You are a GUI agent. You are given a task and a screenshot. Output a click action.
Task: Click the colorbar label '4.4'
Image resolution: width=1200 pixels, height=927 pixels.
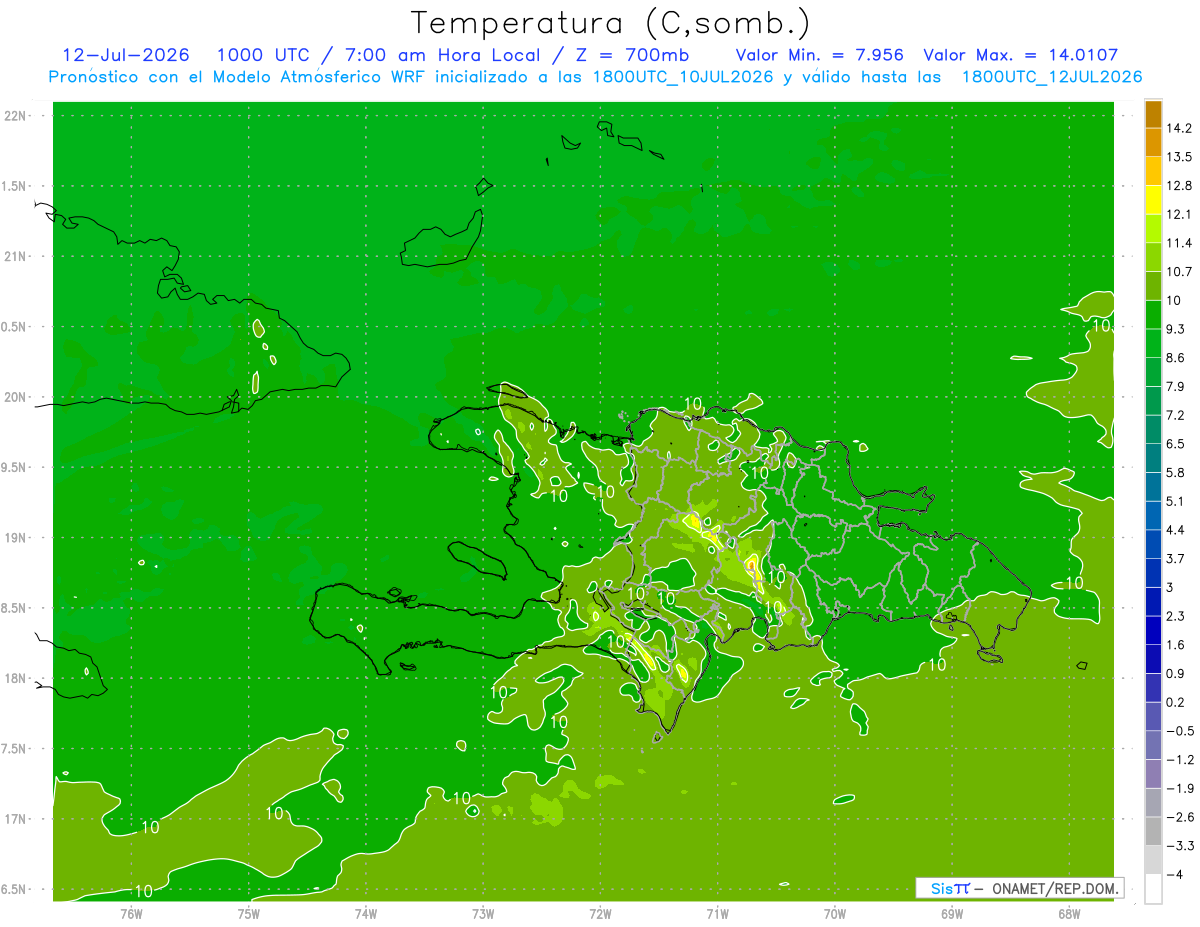click(x=1176, y=530)
